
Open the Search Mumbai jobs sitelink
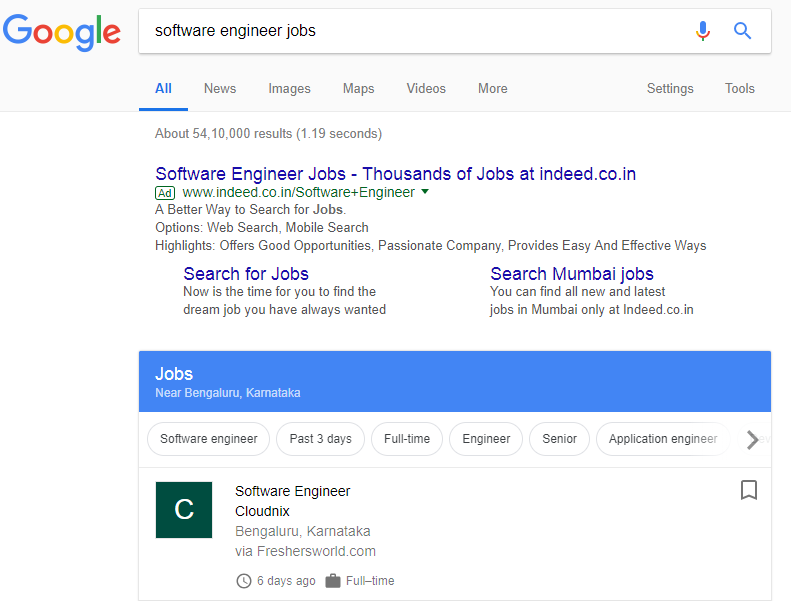point(572,274)
